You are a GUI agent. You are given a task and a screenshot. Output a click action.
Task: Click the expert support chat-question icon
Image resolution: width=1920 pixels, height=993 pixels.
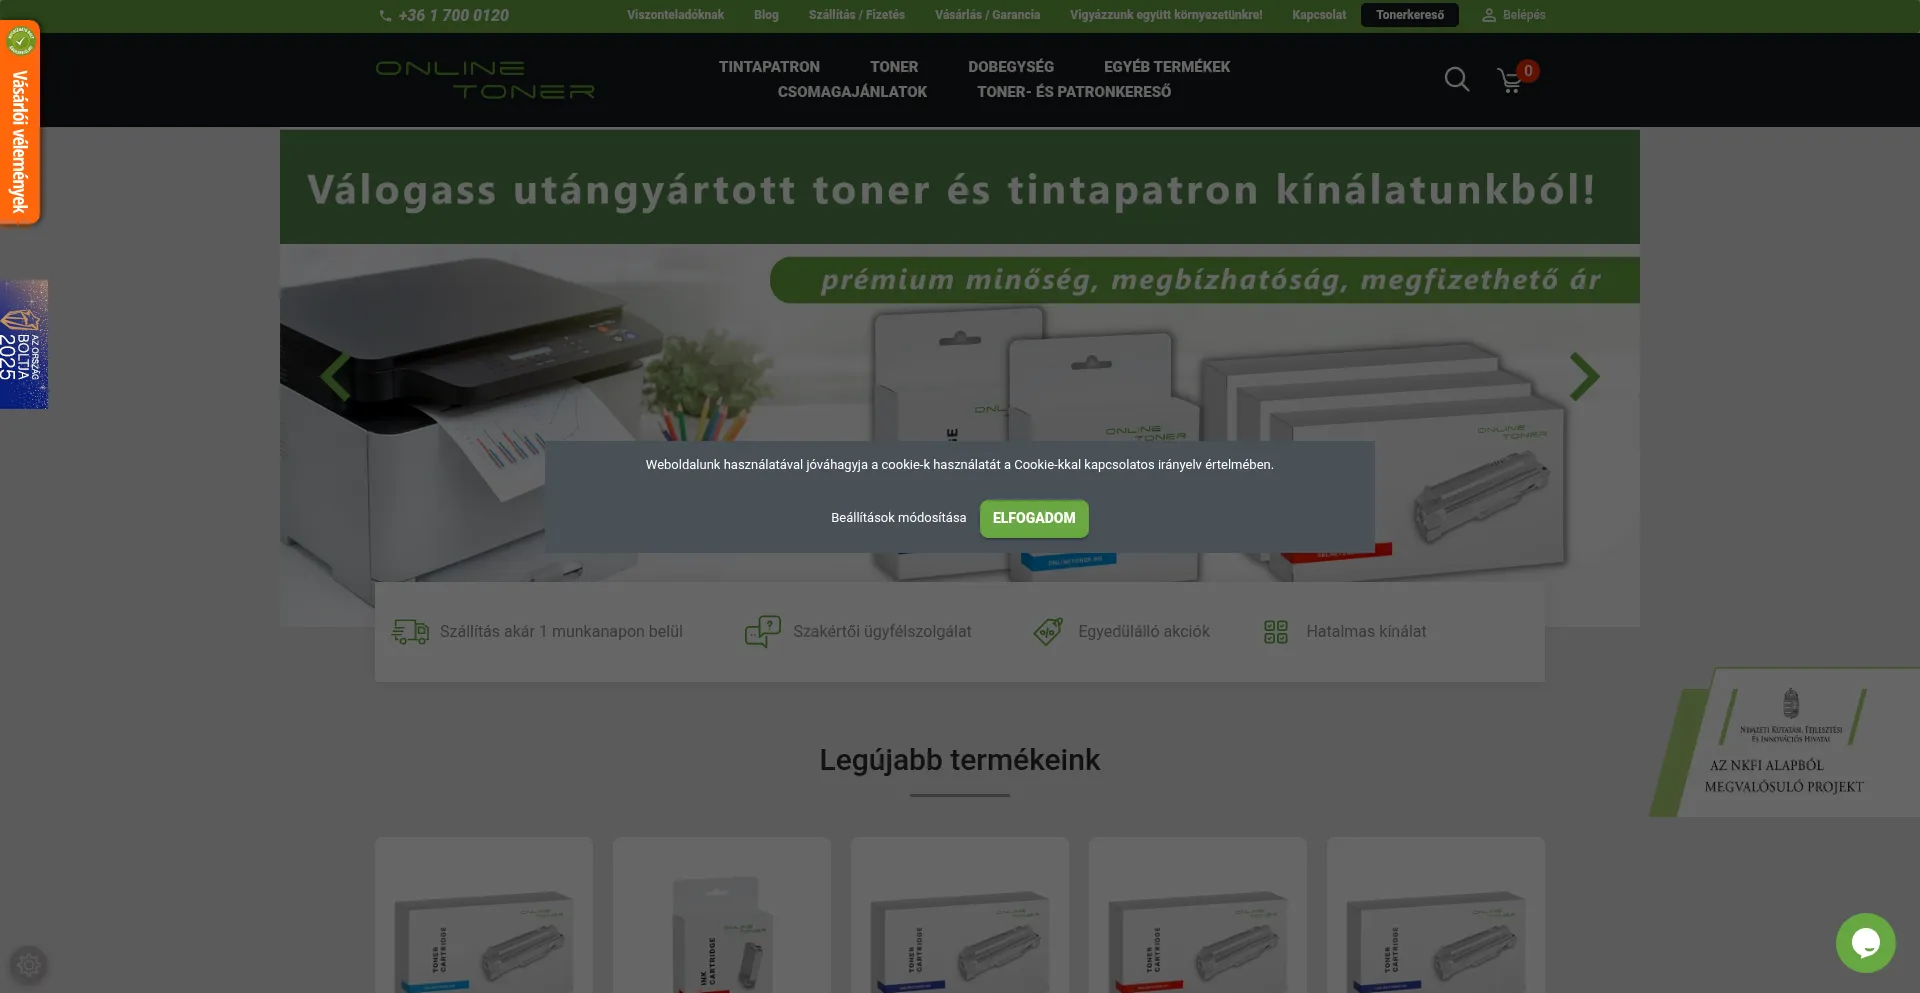click(x=763, y=632)
